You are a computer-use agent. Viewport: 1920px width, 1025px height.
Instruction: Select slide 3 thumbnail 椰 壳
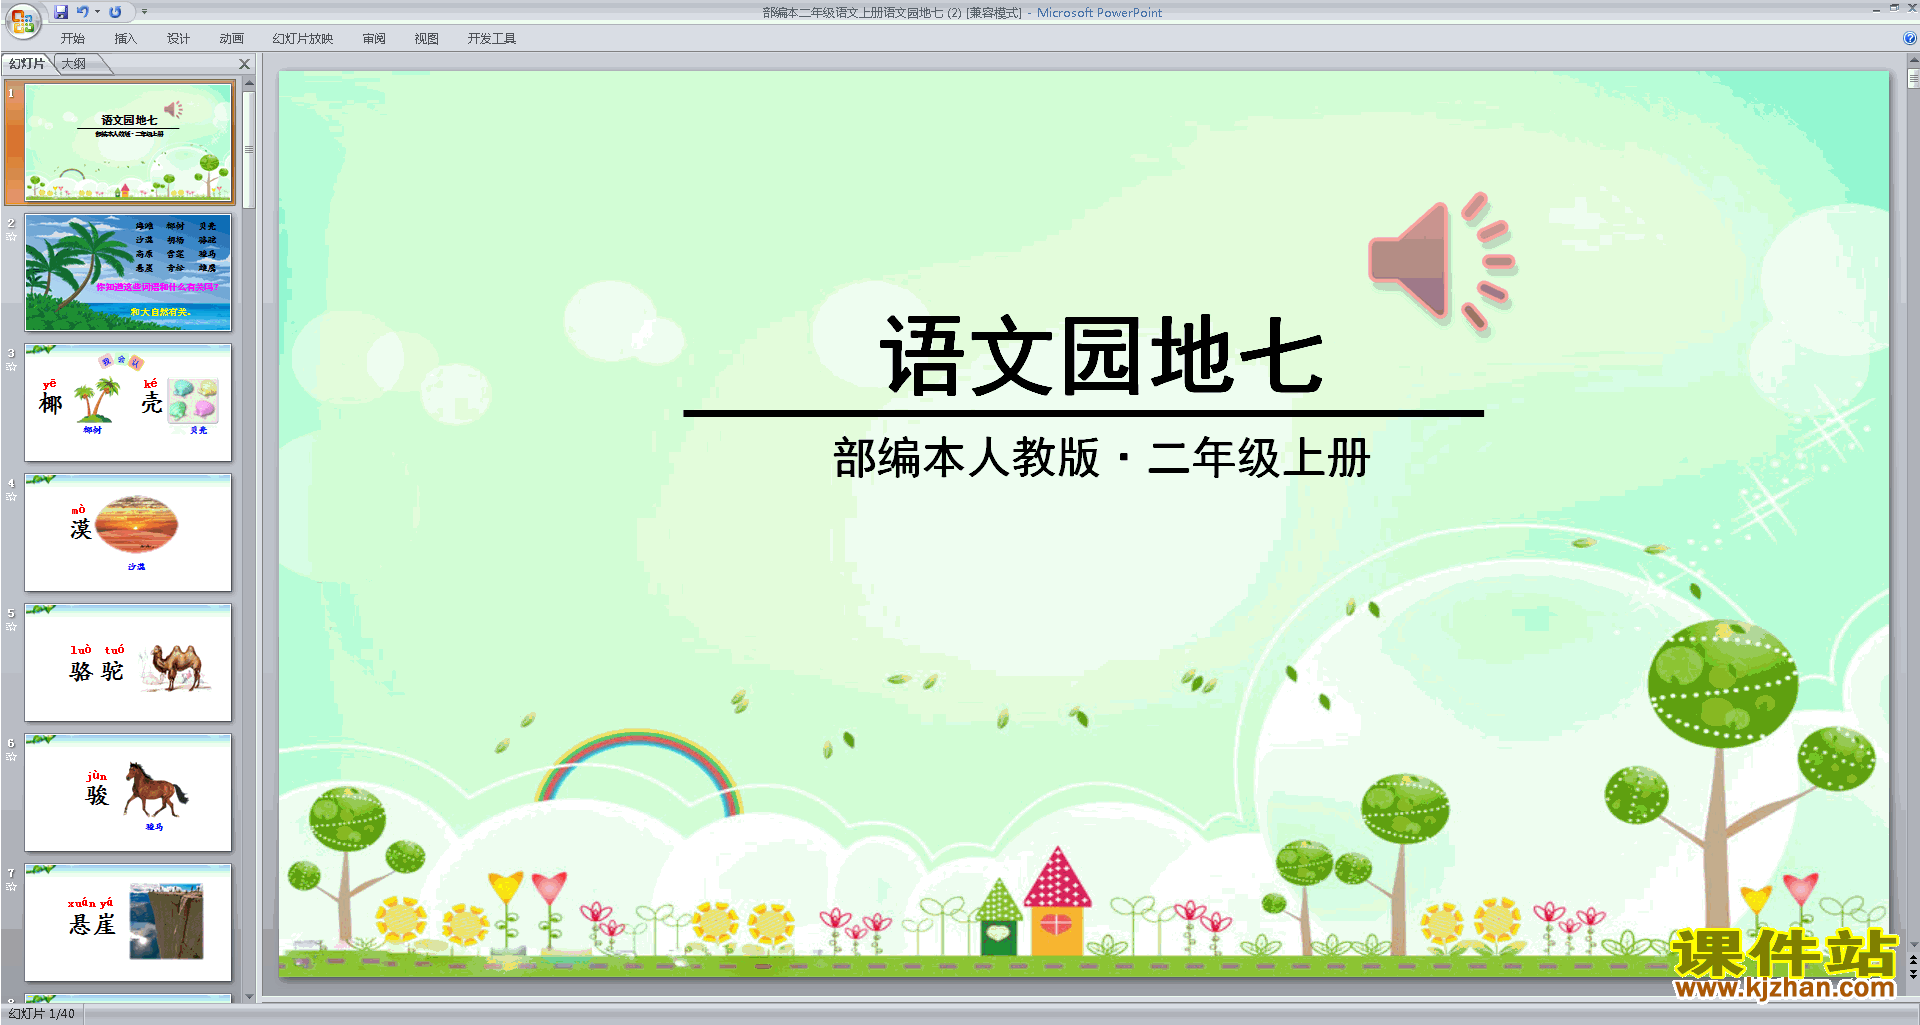(128, 402)
